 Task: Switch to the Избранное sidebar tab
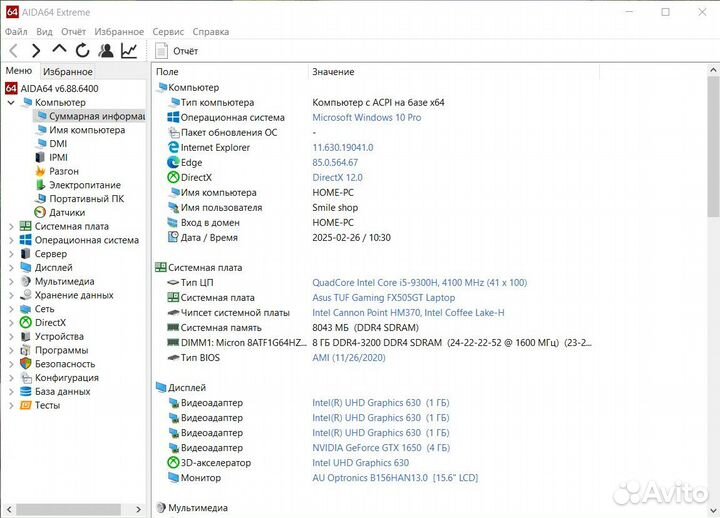coord(68,72)
